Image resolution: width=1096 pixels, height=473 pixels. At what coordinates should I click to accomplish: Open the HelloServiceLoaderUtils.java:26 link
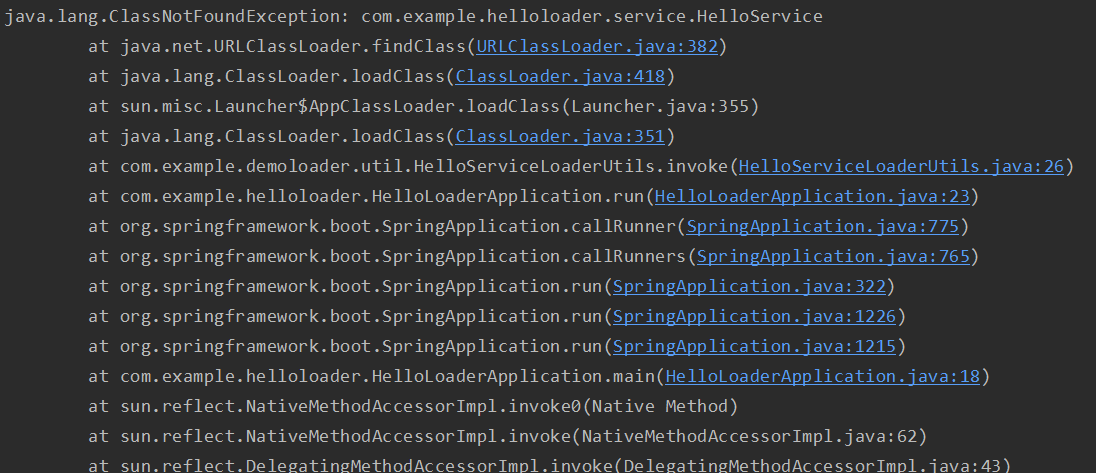(901, 167)
